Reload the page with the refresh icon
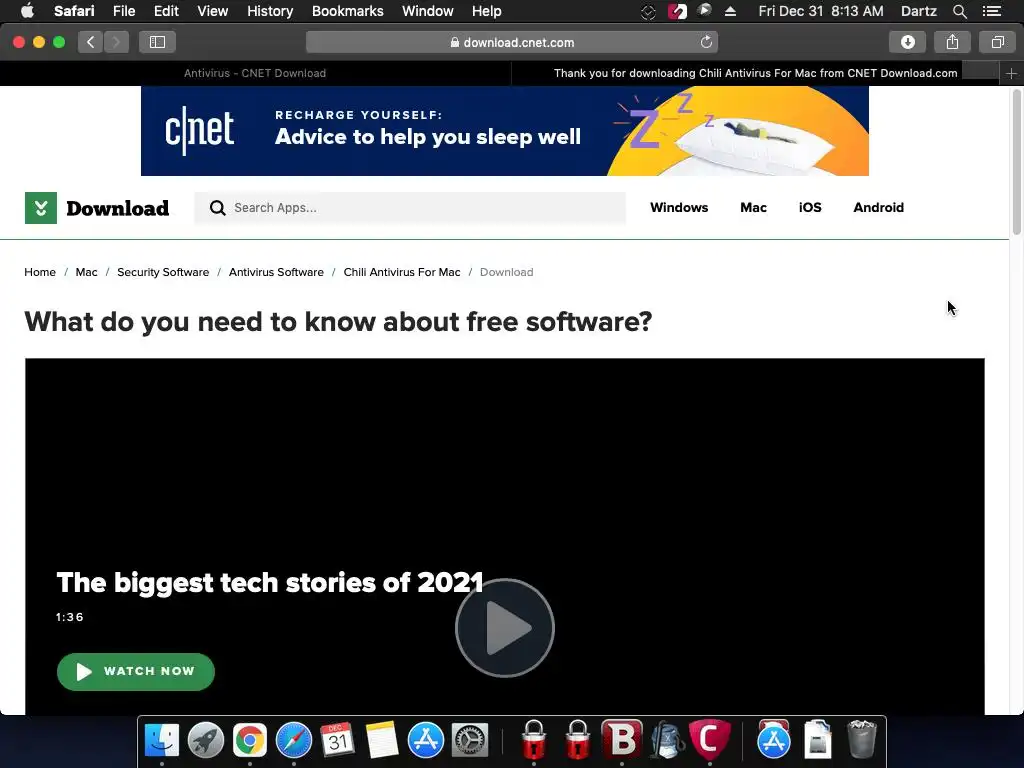Image resolution: width=1024 pixels, height=768 pixels. (706, 42)
